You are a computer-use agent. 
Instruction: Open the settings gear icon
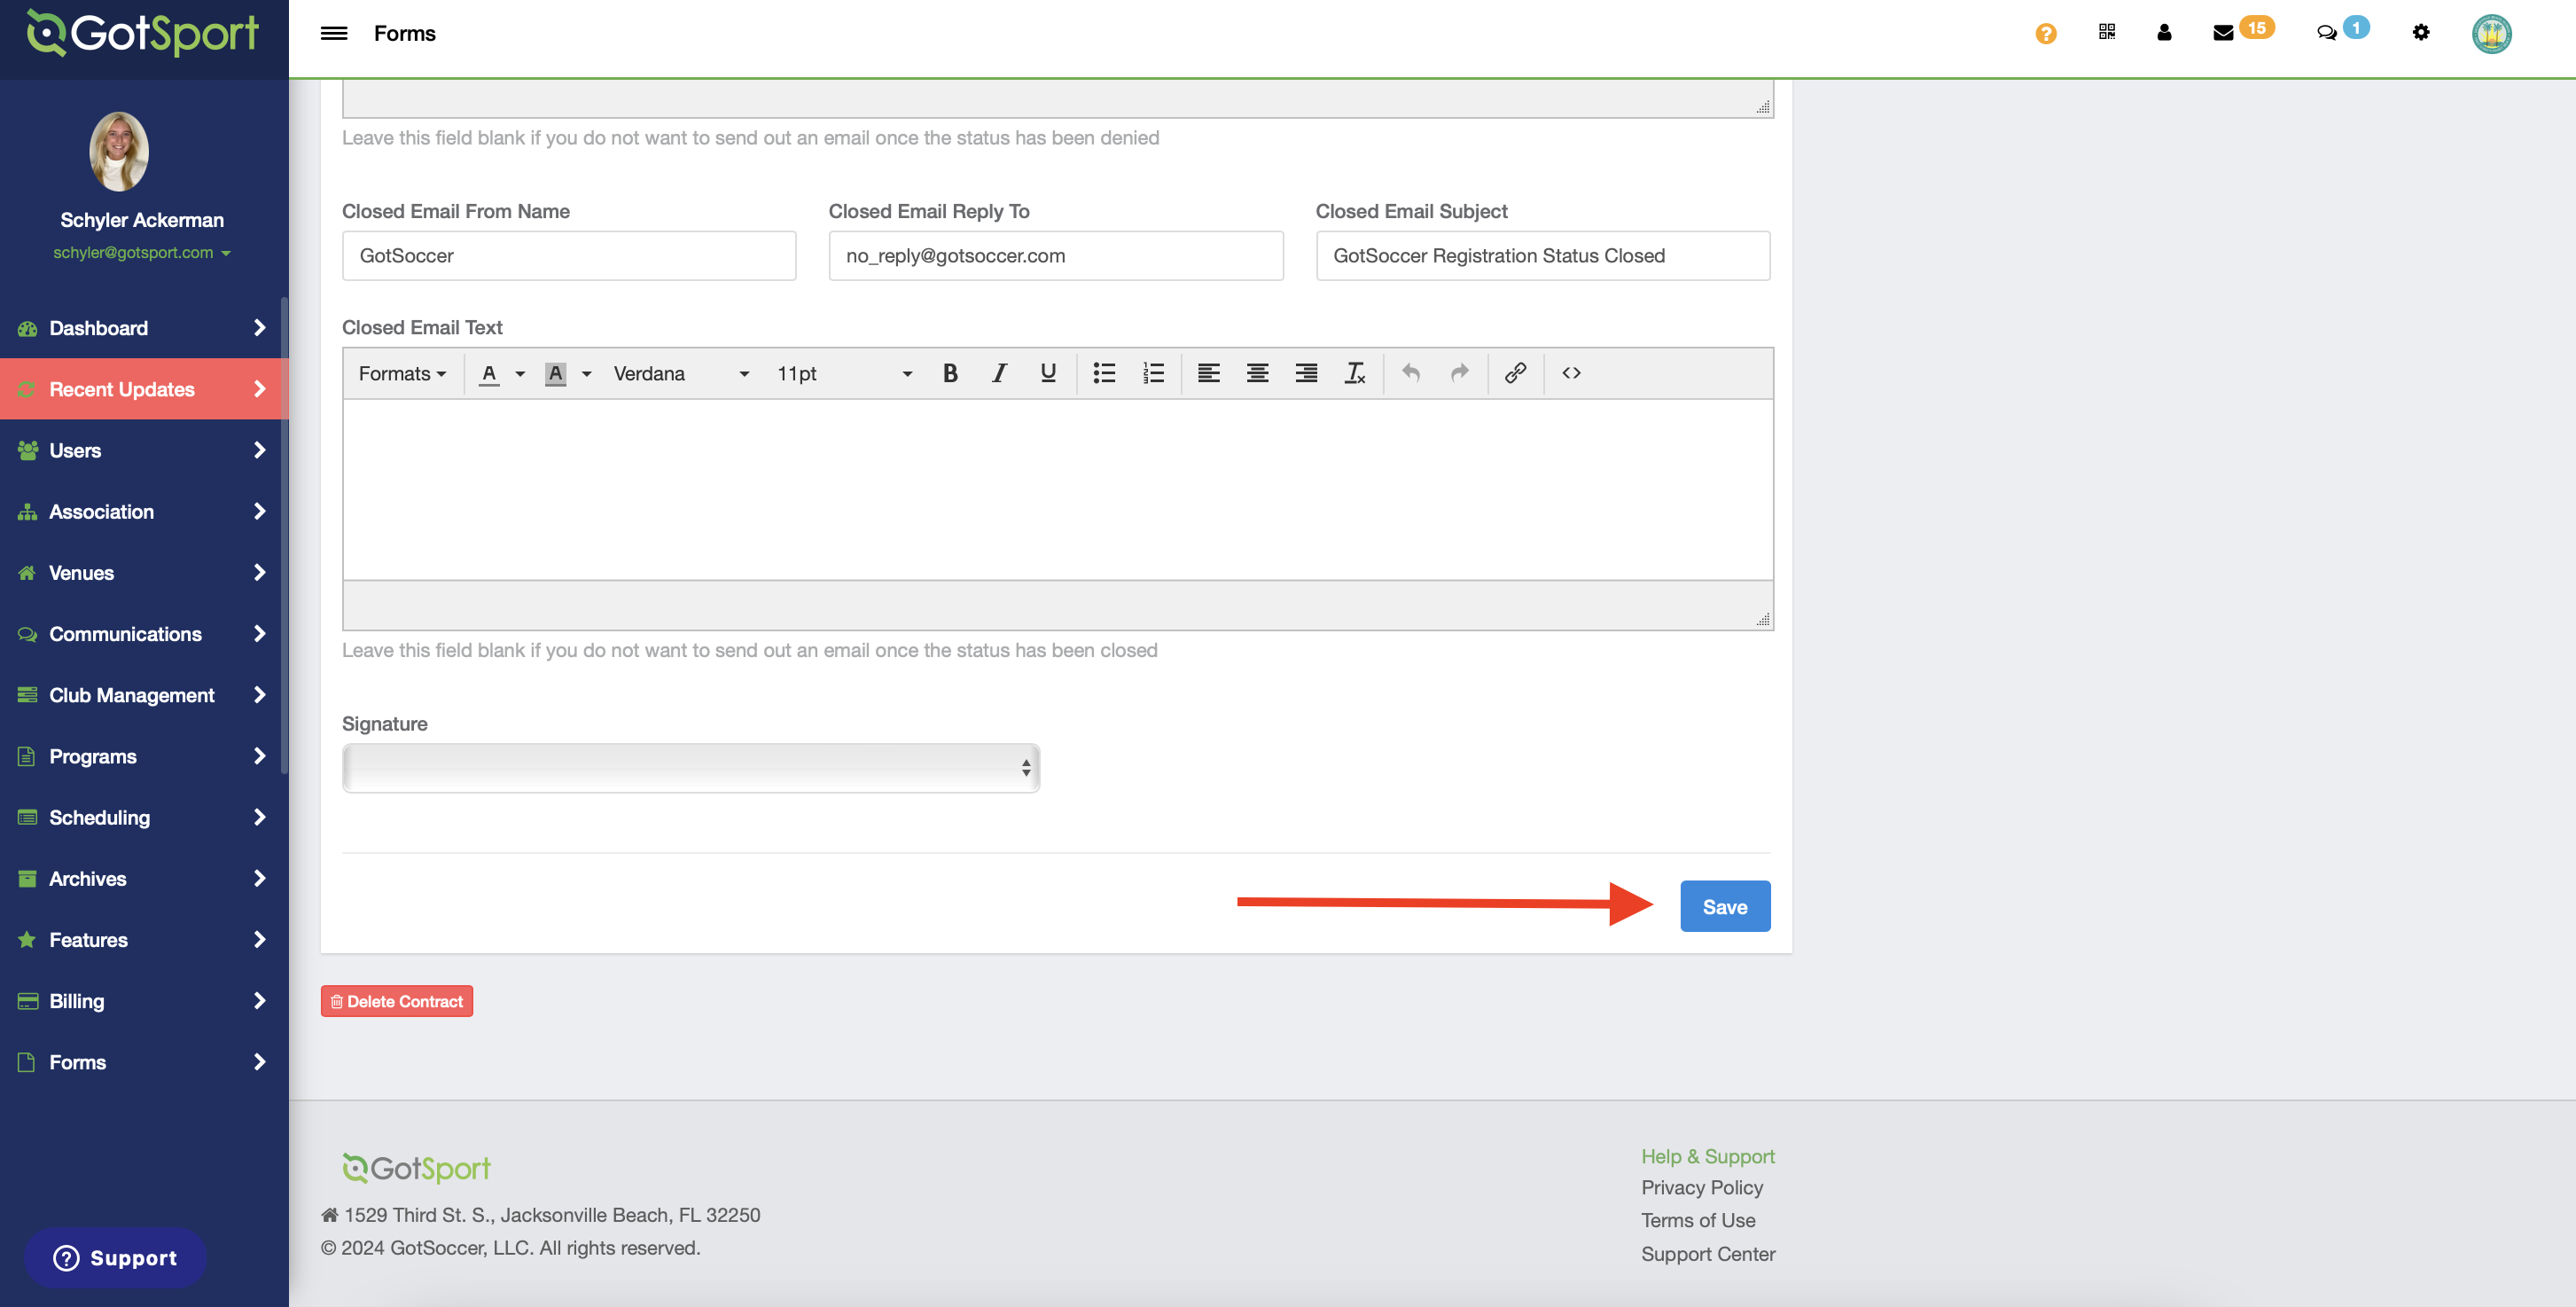pos(2420,32)
